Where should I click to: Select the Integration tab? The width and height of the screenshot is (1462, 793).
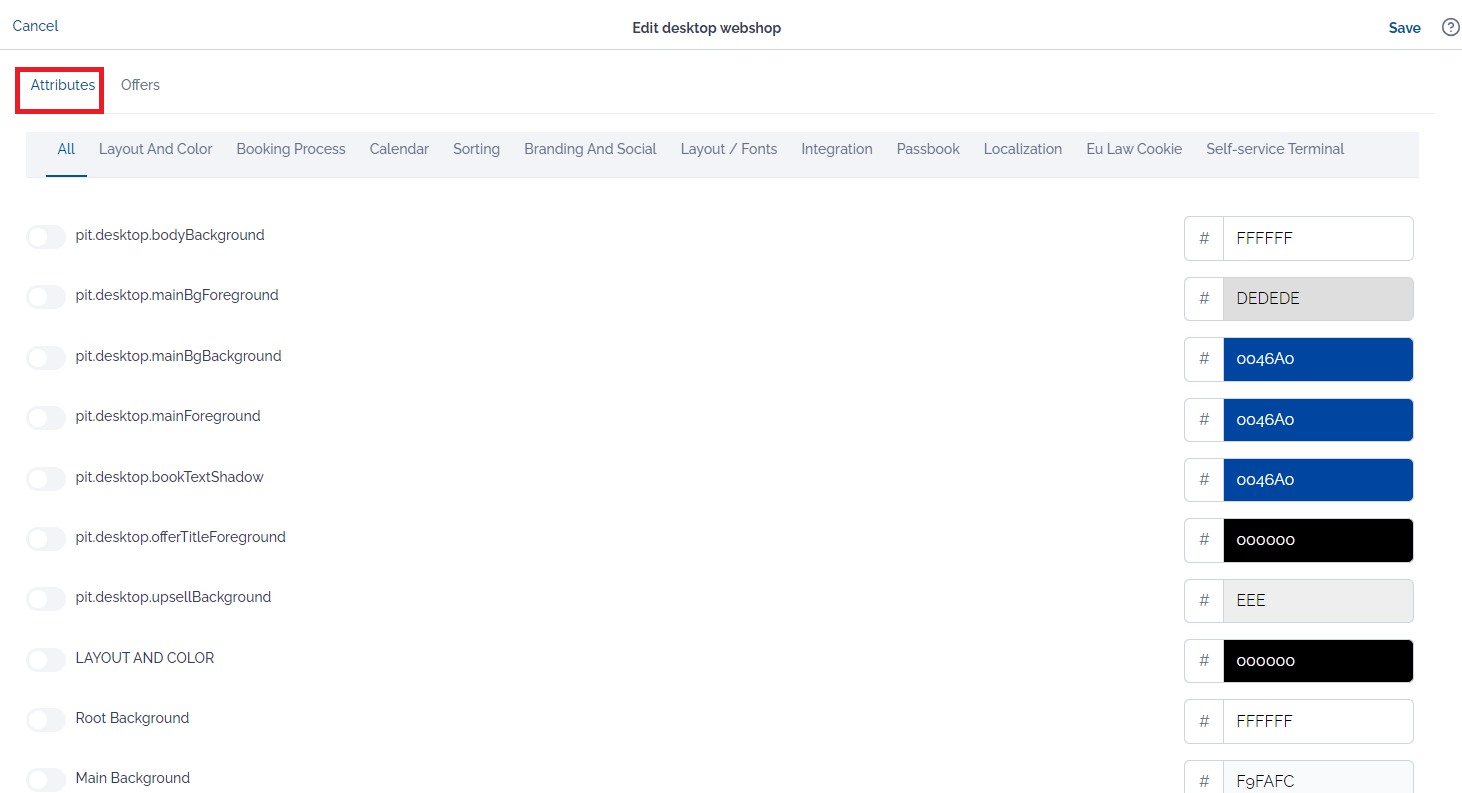837,149
